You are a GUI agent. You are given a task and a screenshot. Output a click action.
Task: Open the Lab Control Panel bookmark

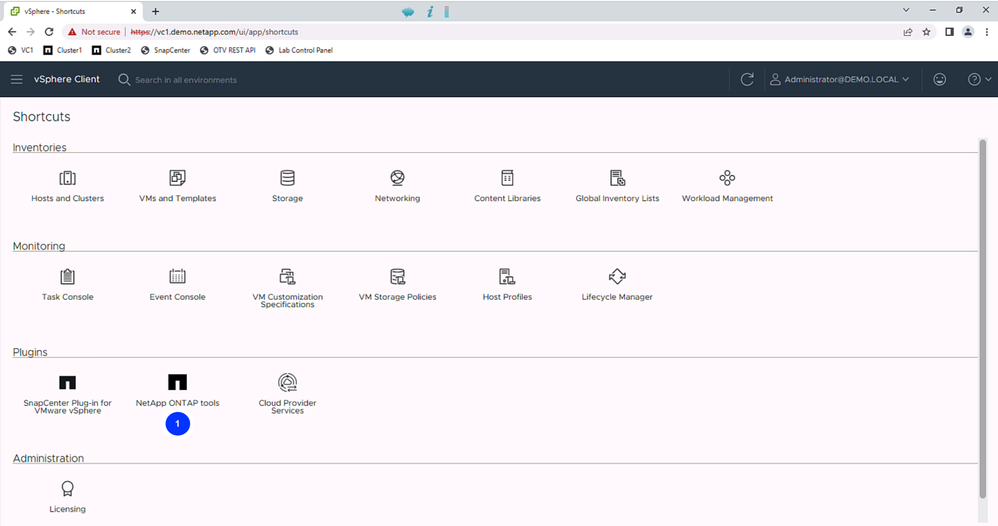300,50
